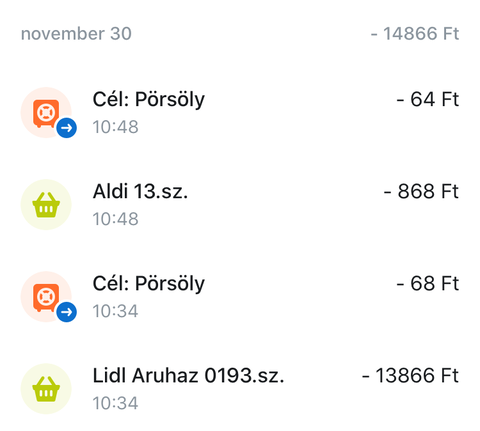Viewport: 480px width, 431px height.
Task: Tap the green basket icon for Aldi
Action: (x=46, y=205)
